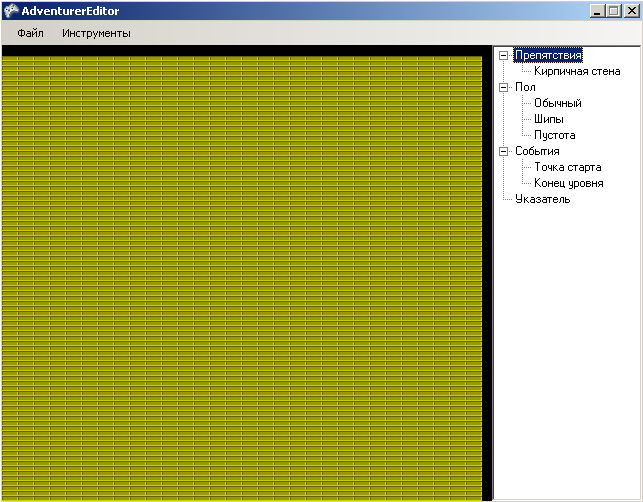The width and height of the screenshot is (643, 502).
Task: Choose Пустота floor type
Action: coord(554,135)
